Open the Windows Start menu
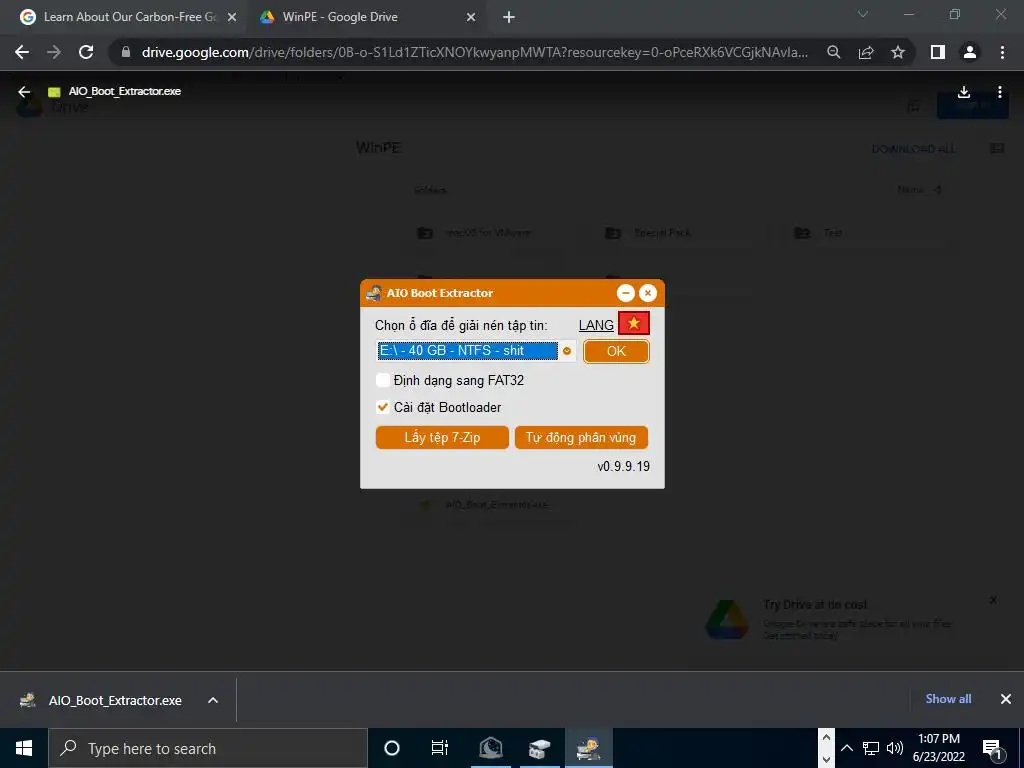Image resolution: width=1024 pixels, height=768 pixels. tap(24, 748)
